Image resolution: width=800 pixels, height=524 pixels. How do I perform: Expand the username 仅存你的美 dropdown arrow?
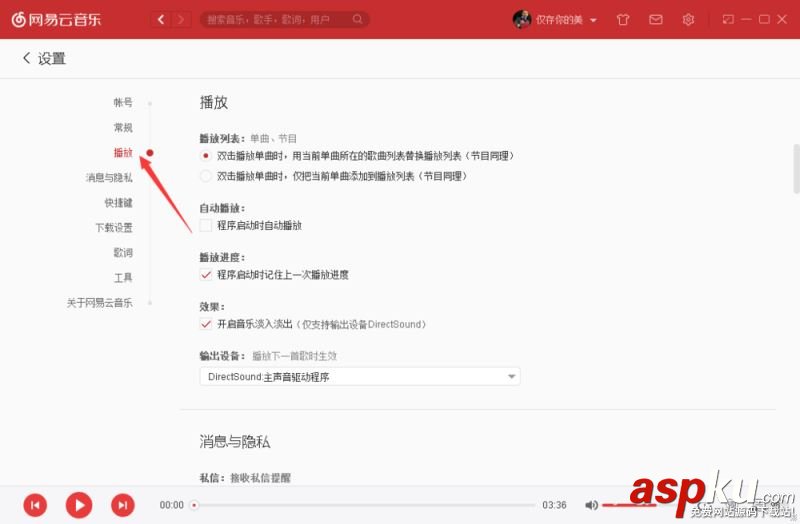593,20
